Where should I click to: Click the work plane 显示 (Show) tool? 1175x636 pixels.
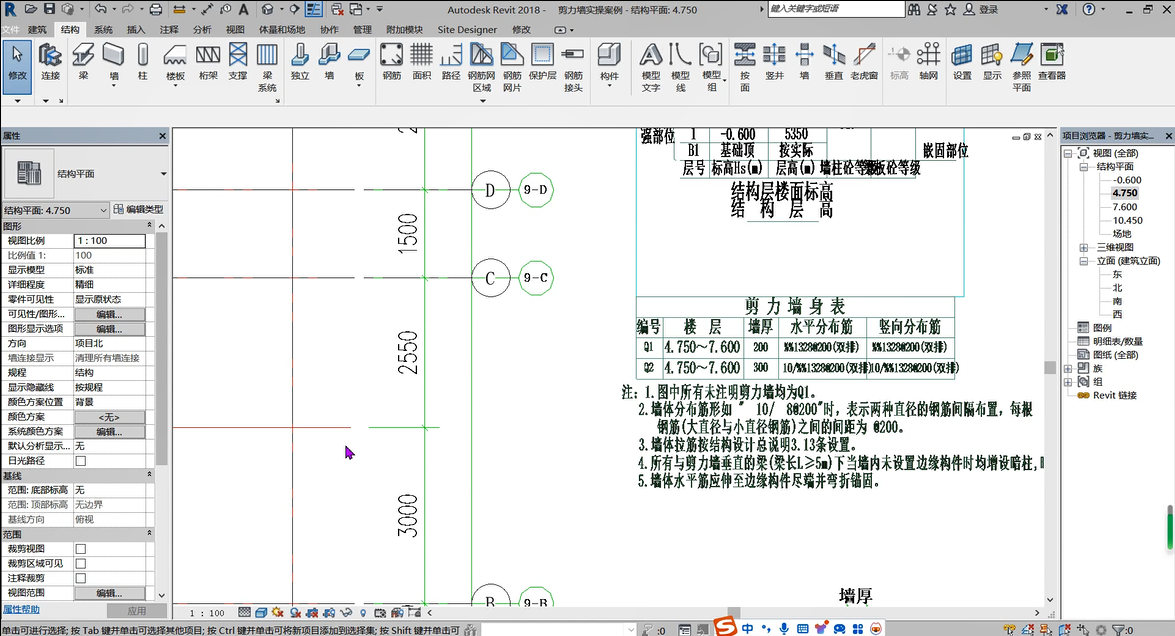(992, 61)
